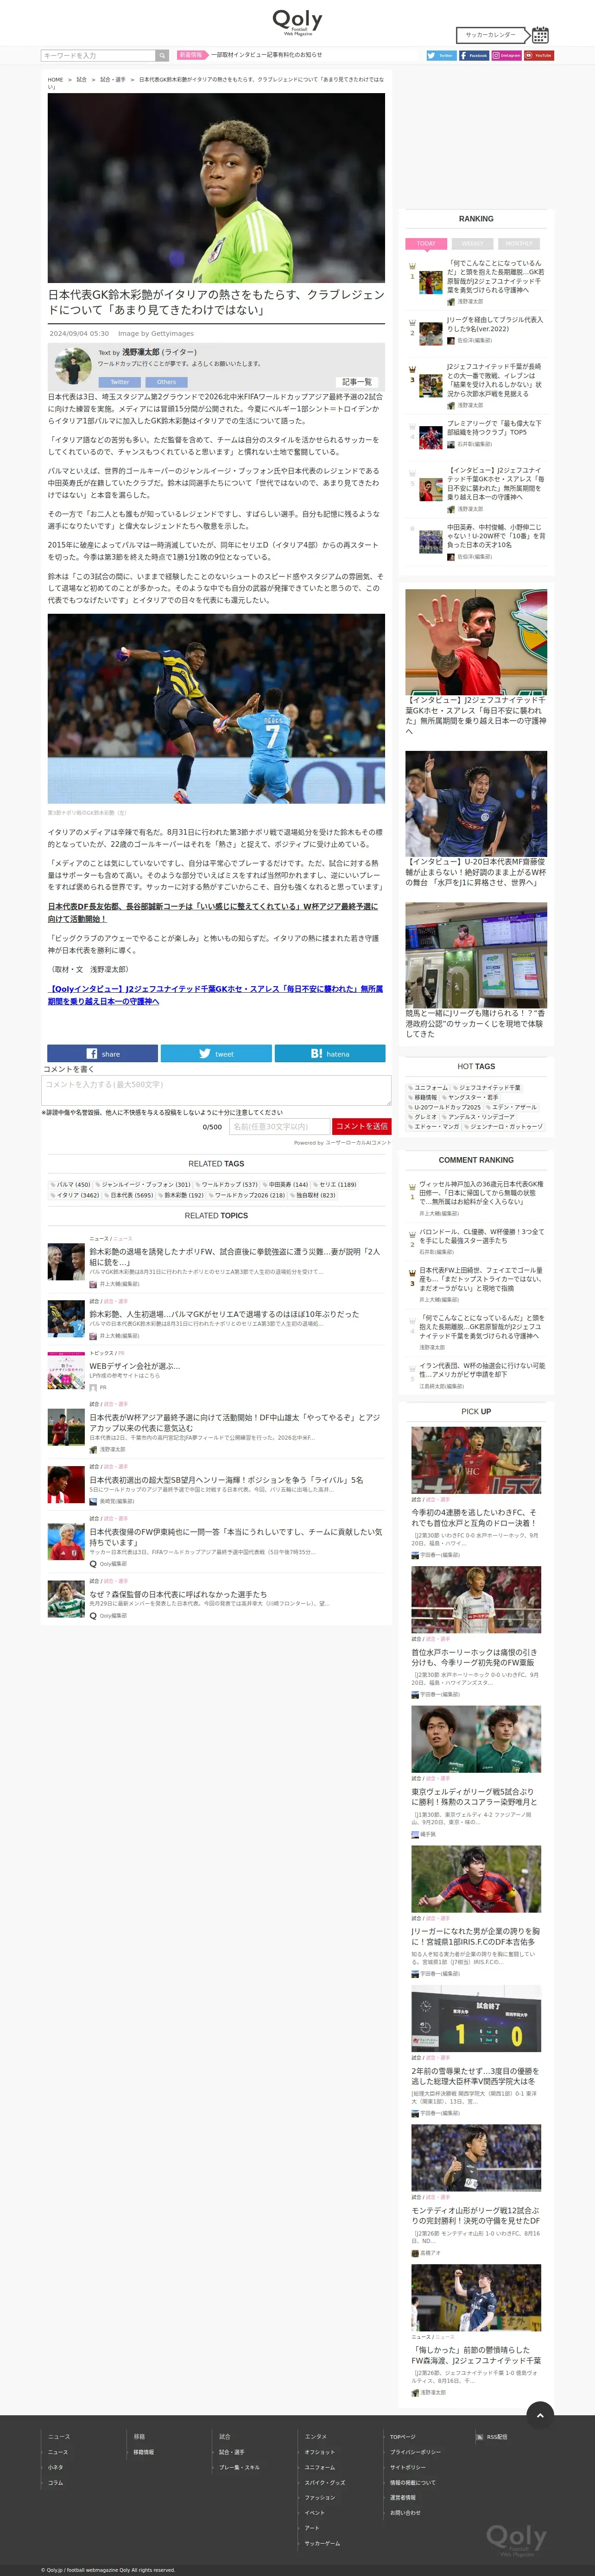This screenshot has height=2576, width=595.
Task: Open Pick Up モンテディオ山形 article
Action: click(476, 2216)
